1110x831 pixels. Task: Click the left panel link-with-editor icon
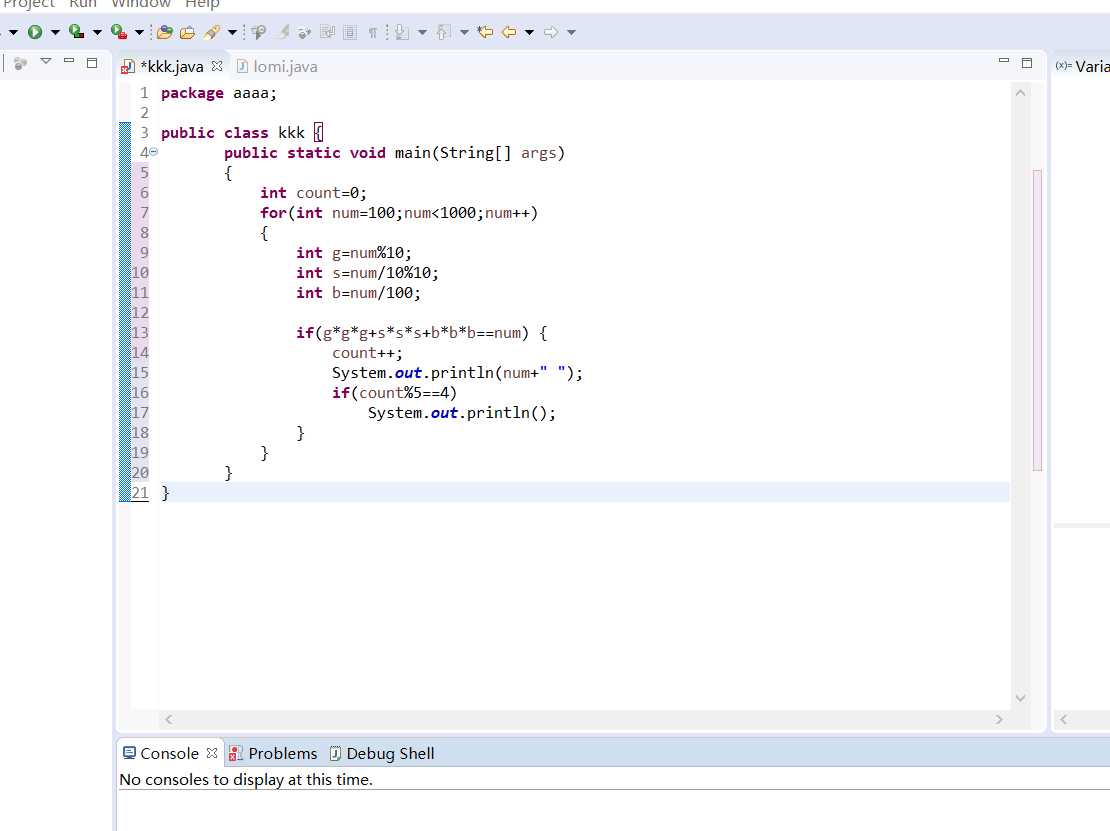coord(20,63)
